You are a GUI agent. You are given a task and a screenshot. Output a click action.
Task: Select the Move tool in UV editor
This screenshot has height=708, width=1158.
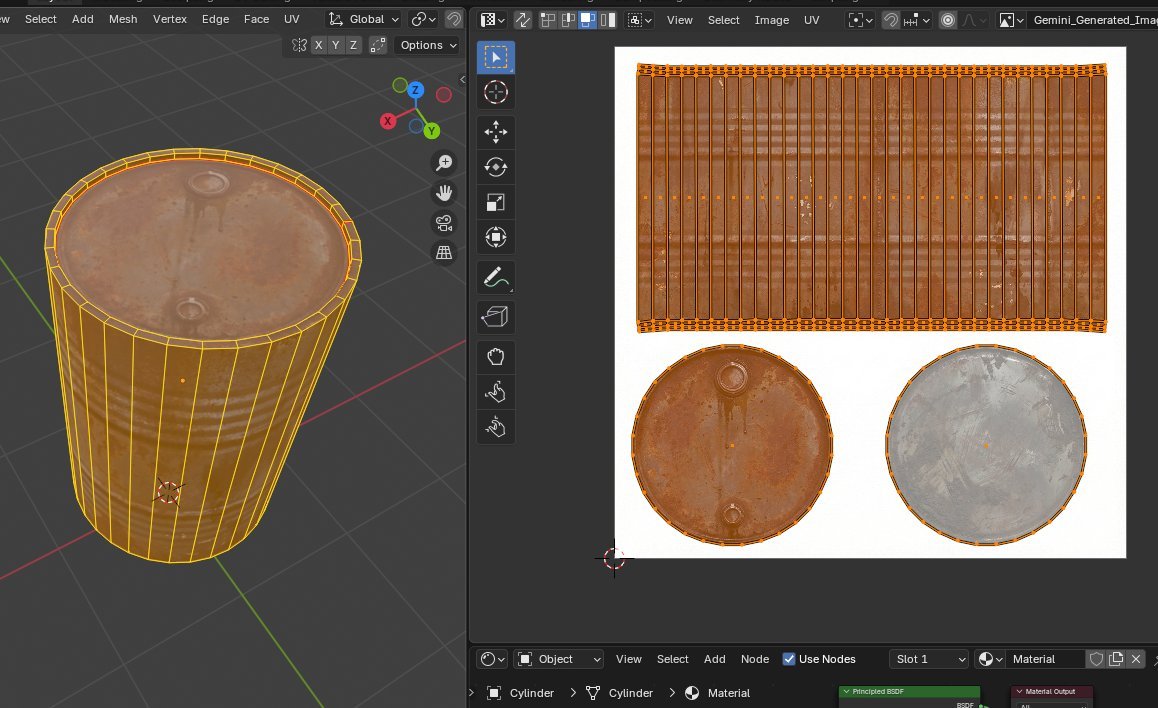tap(496, 132)
